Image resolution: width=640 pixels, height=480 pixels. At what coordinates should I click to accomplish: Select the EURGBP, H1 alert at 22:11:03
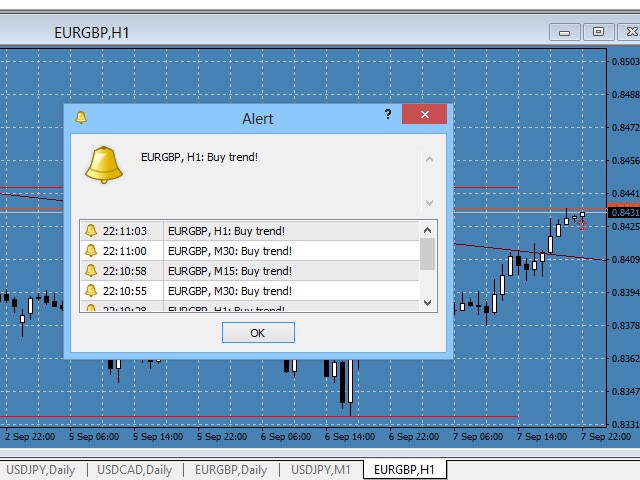click(x=290, y=231)
